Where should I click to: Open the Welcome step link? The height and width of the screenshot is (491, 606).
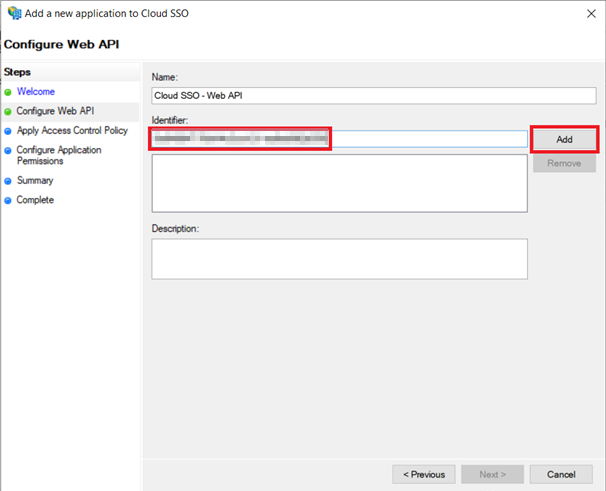point(35,92)
